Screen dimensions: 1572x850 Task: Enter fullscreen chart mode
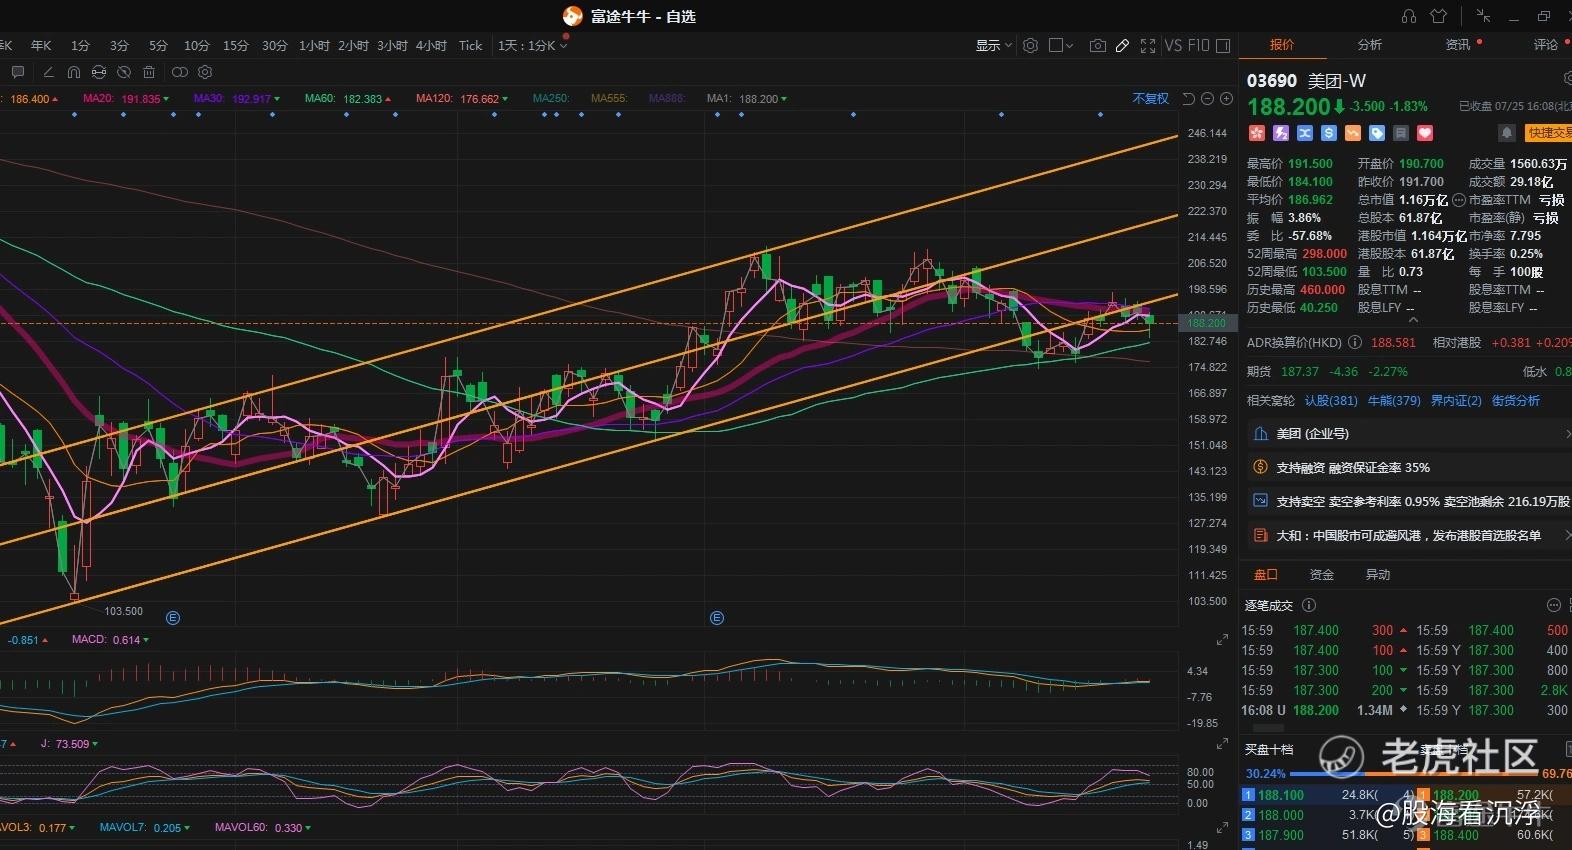1148,45
